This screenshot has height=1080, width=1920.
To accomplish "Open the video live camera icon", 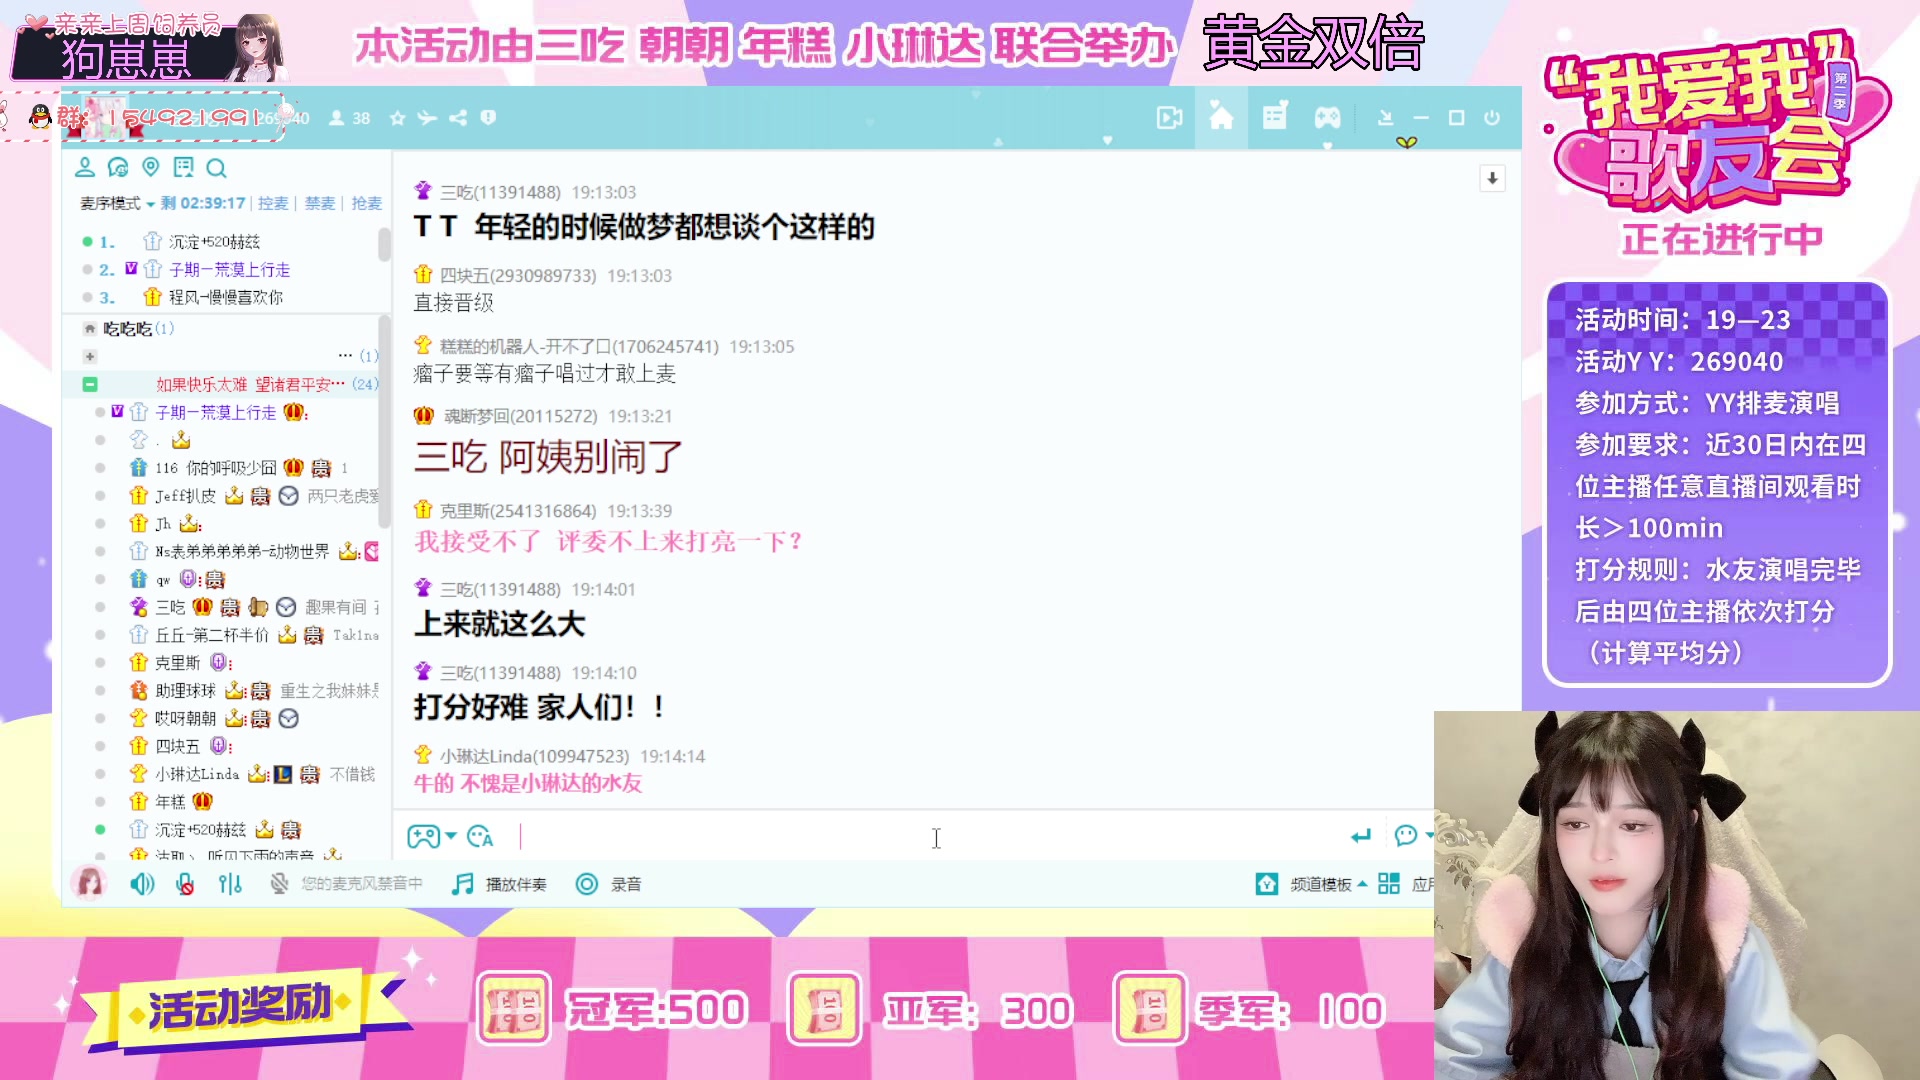I will pos(1169,118).
